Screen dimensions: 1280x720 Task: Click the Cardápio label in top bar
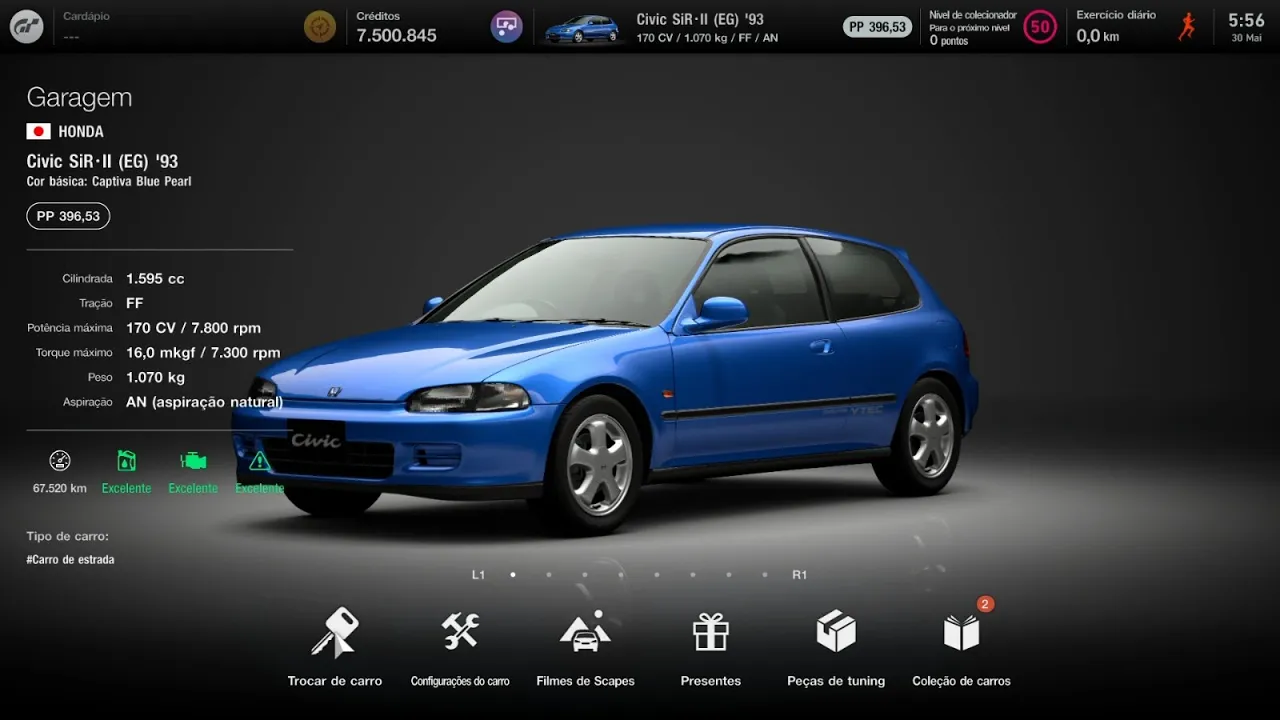[86, 16]
